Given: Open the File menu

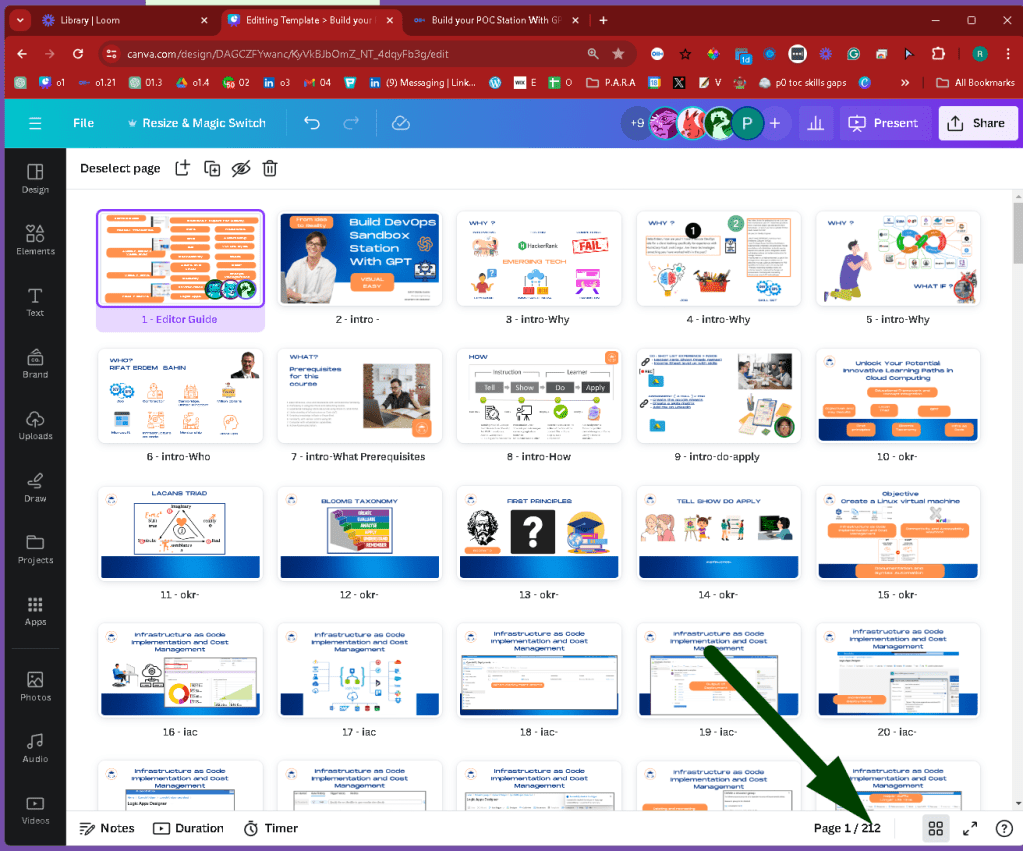Looking at the screenshot, I should point(84,123).
